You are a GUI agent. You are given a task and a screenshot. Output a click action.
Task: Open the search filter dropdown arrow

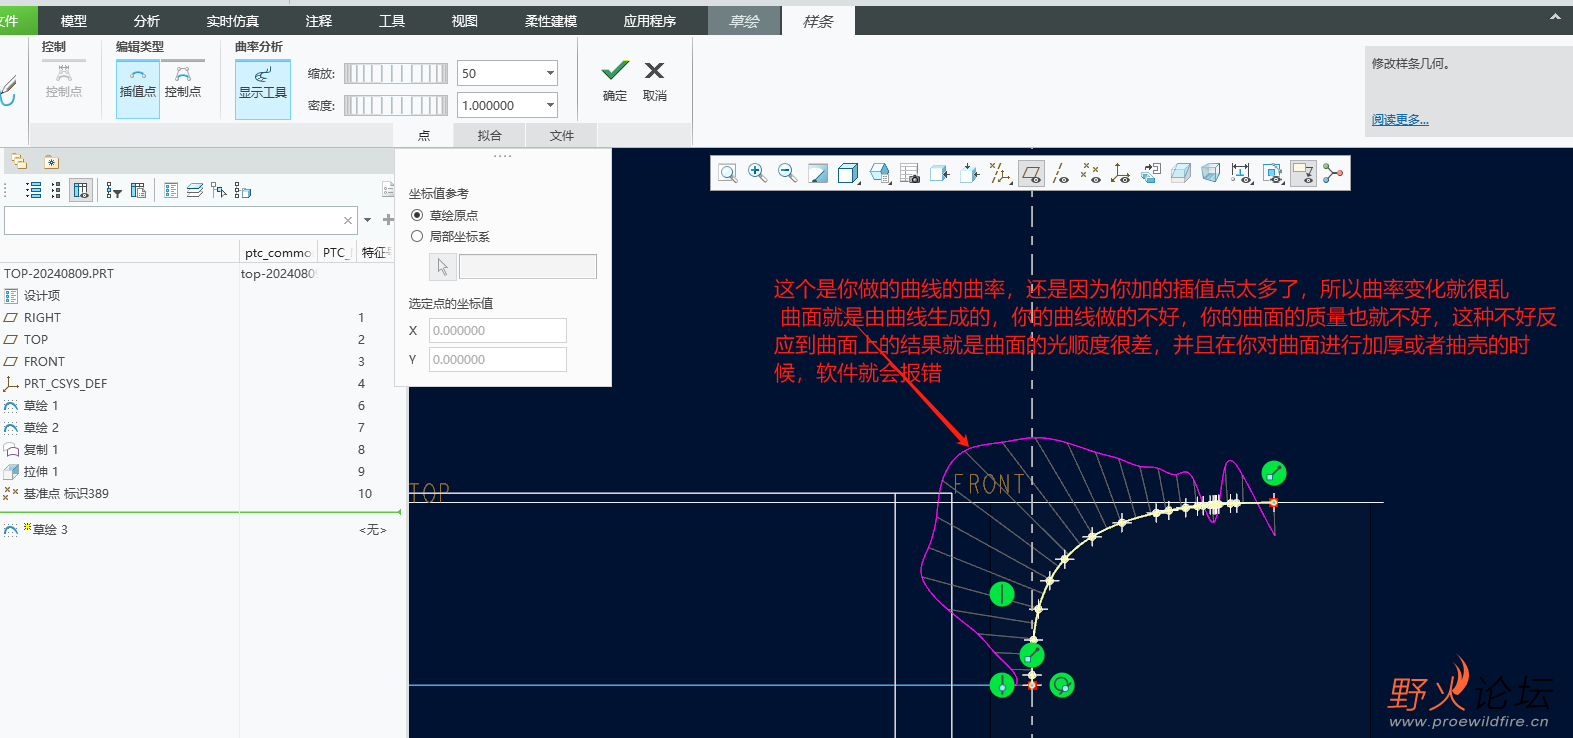coord(367,220)
